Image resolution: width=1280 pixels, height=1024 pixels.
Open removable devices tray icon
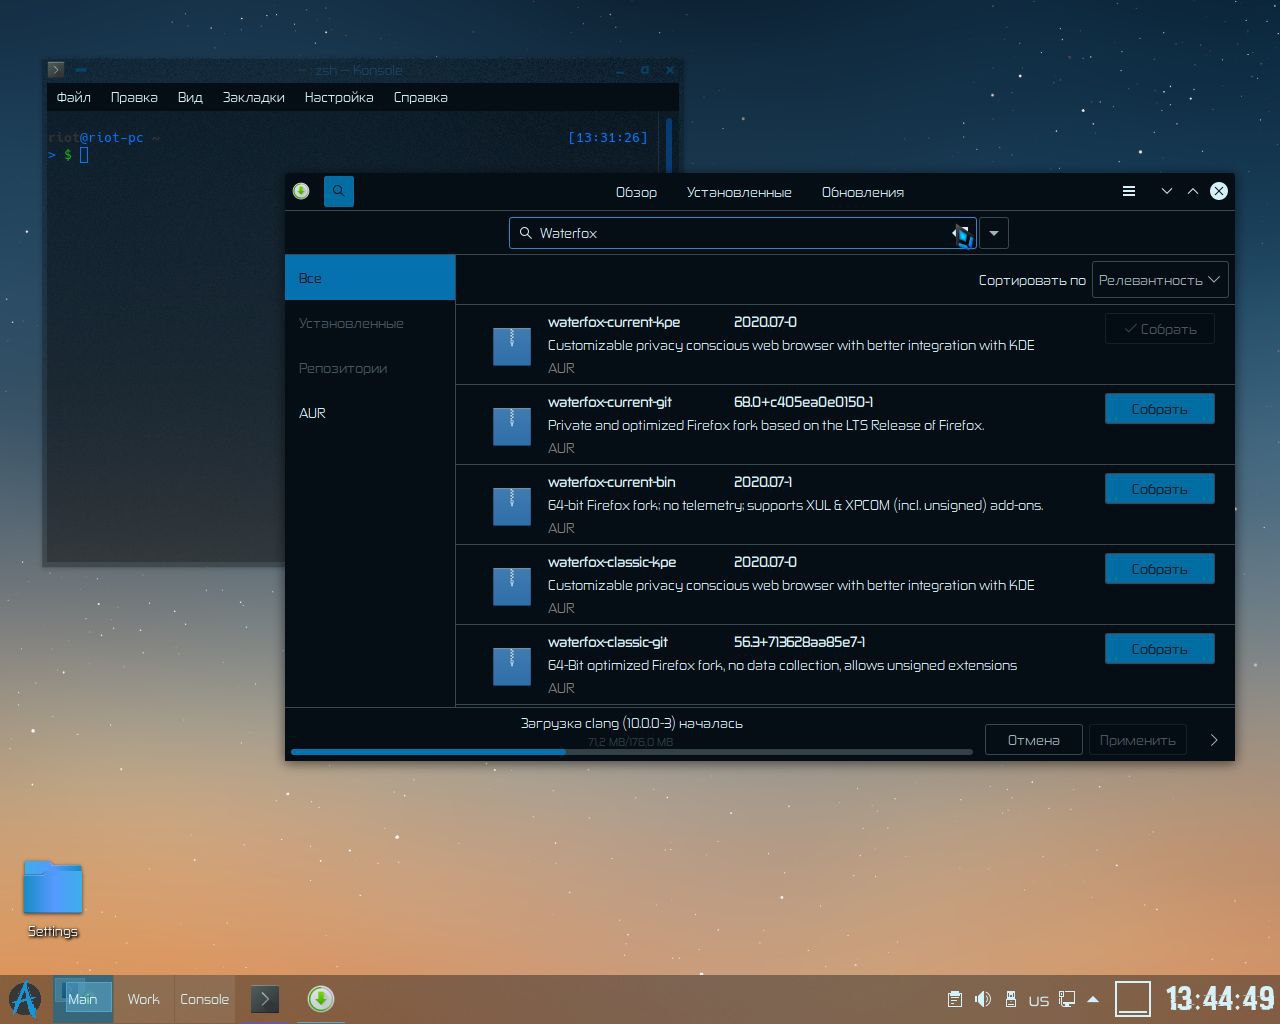[1011, 999]
